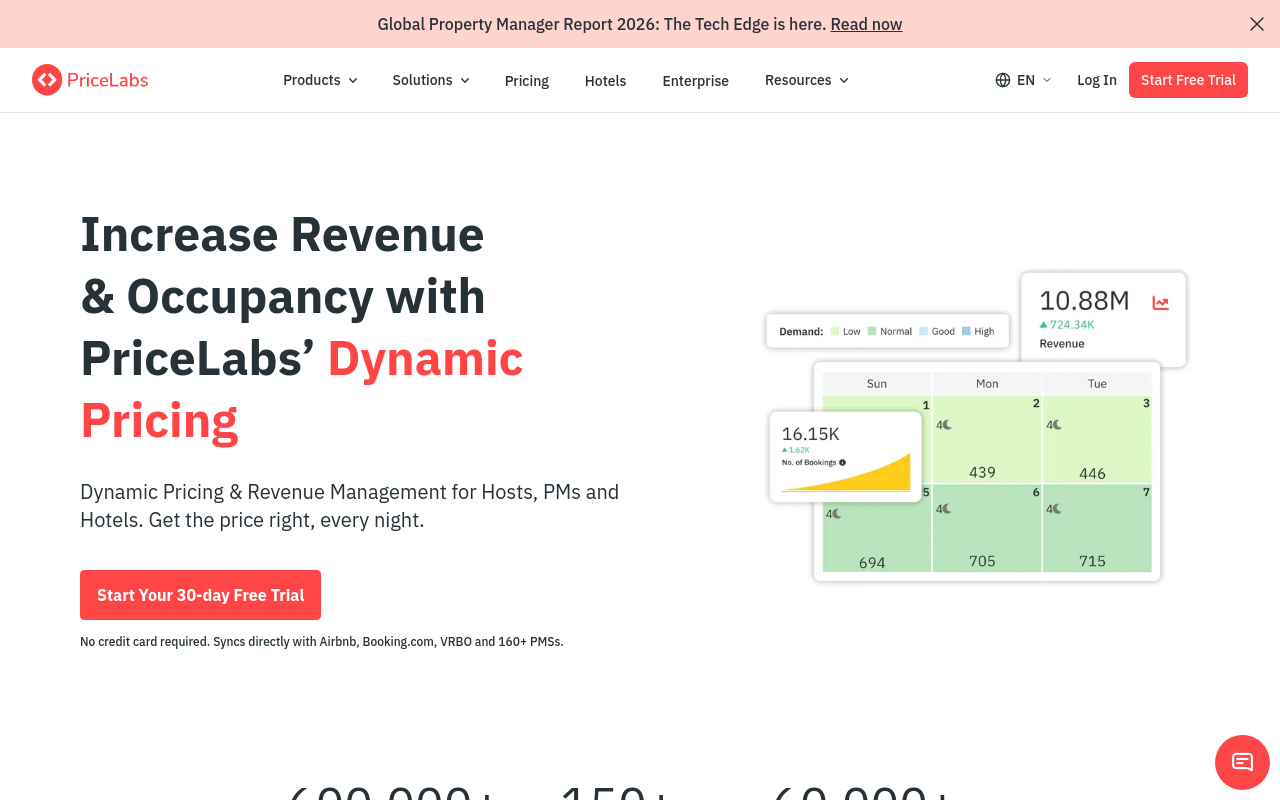
Task: Click the PriceLabs logo icon
Action: (x=47, y=80)
